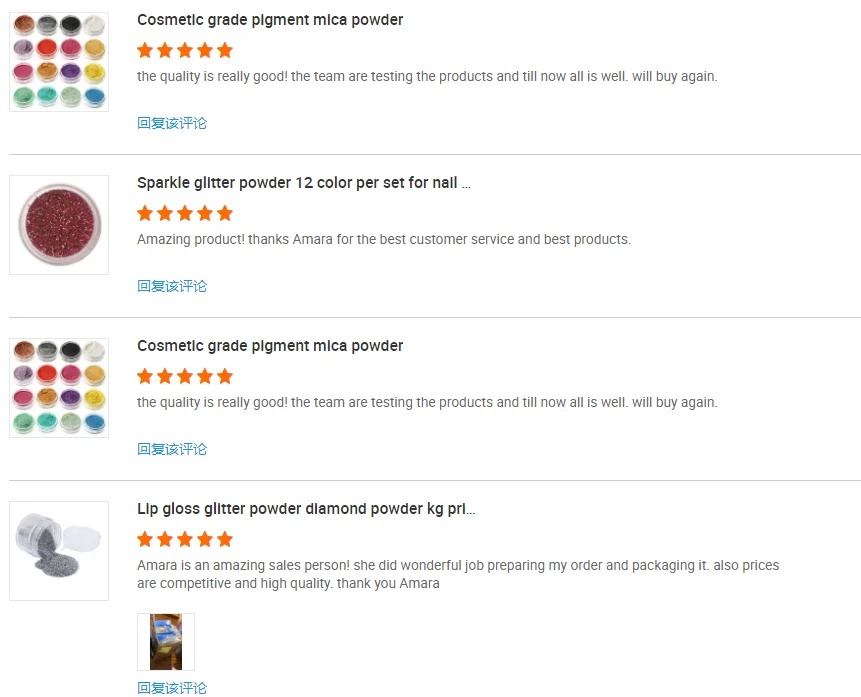
Task: Open Lip gloss glitter powder diamond product title
Action: tap(306, 509)
